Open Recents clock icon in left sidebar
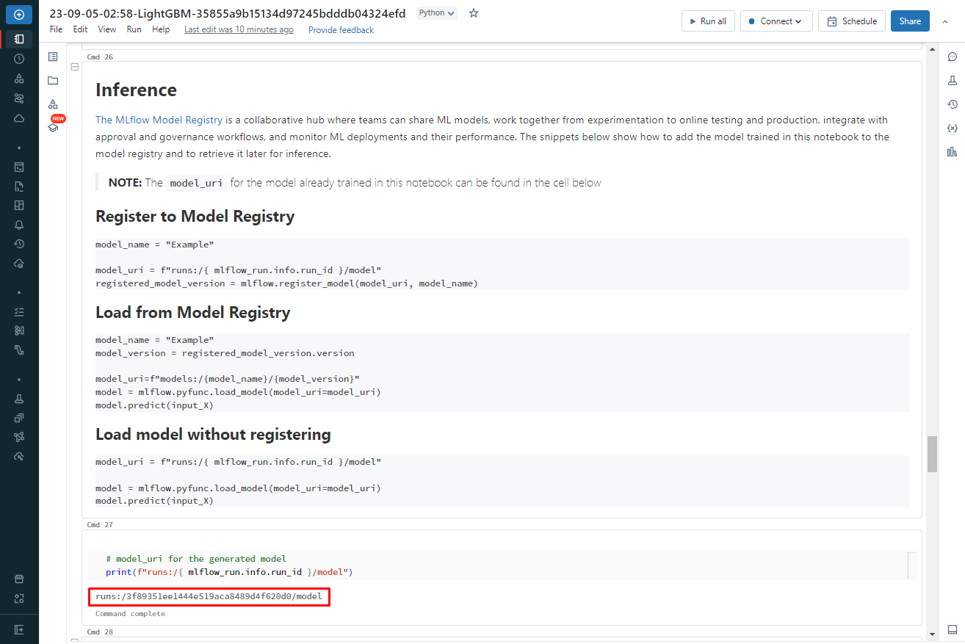 [x=19, y=59]
